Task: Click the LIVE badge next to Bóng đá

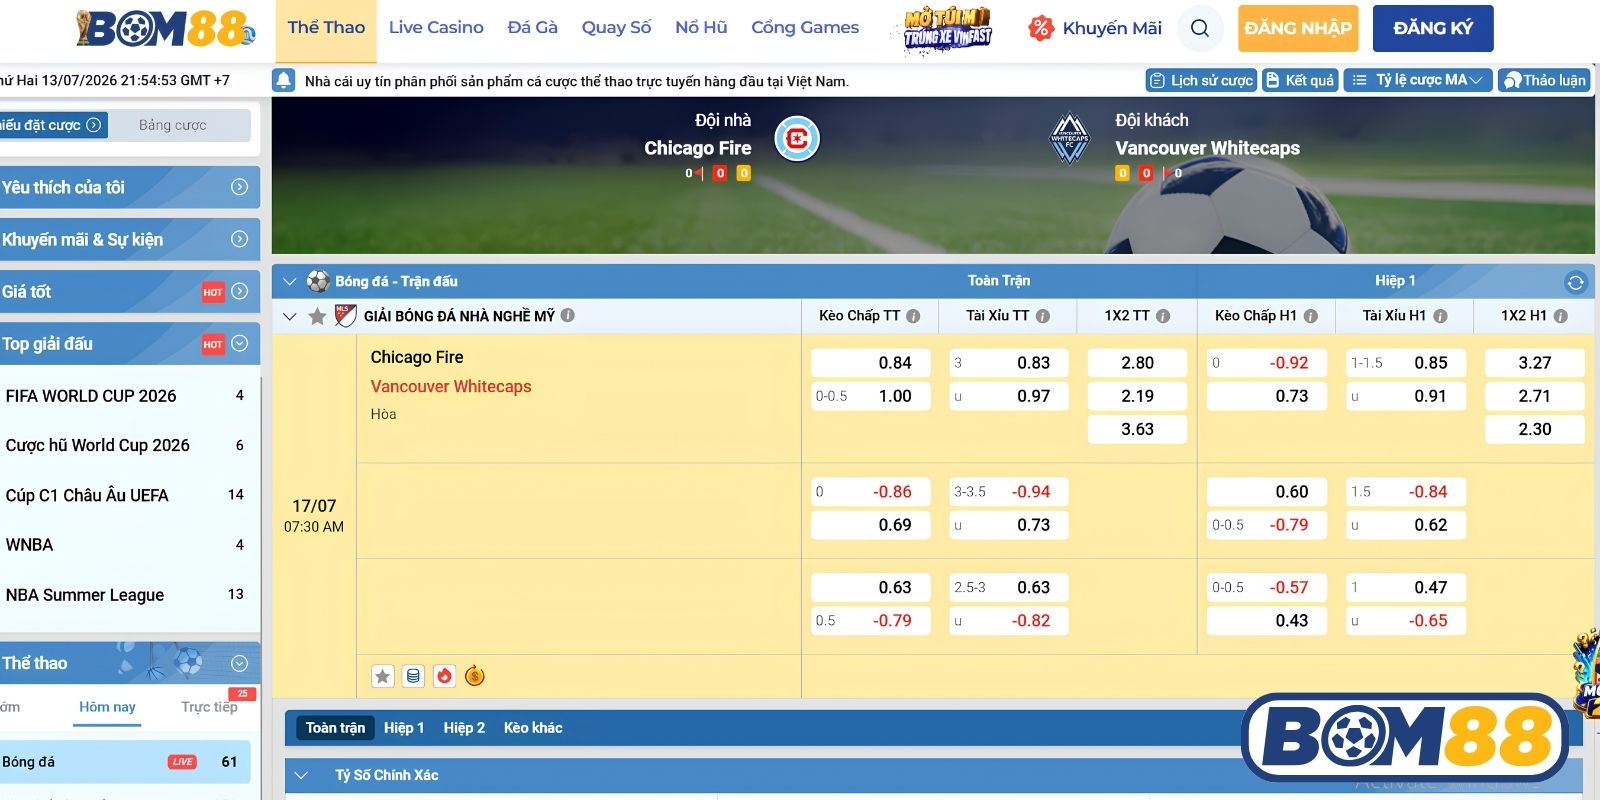Action: [x=182, y=762]
